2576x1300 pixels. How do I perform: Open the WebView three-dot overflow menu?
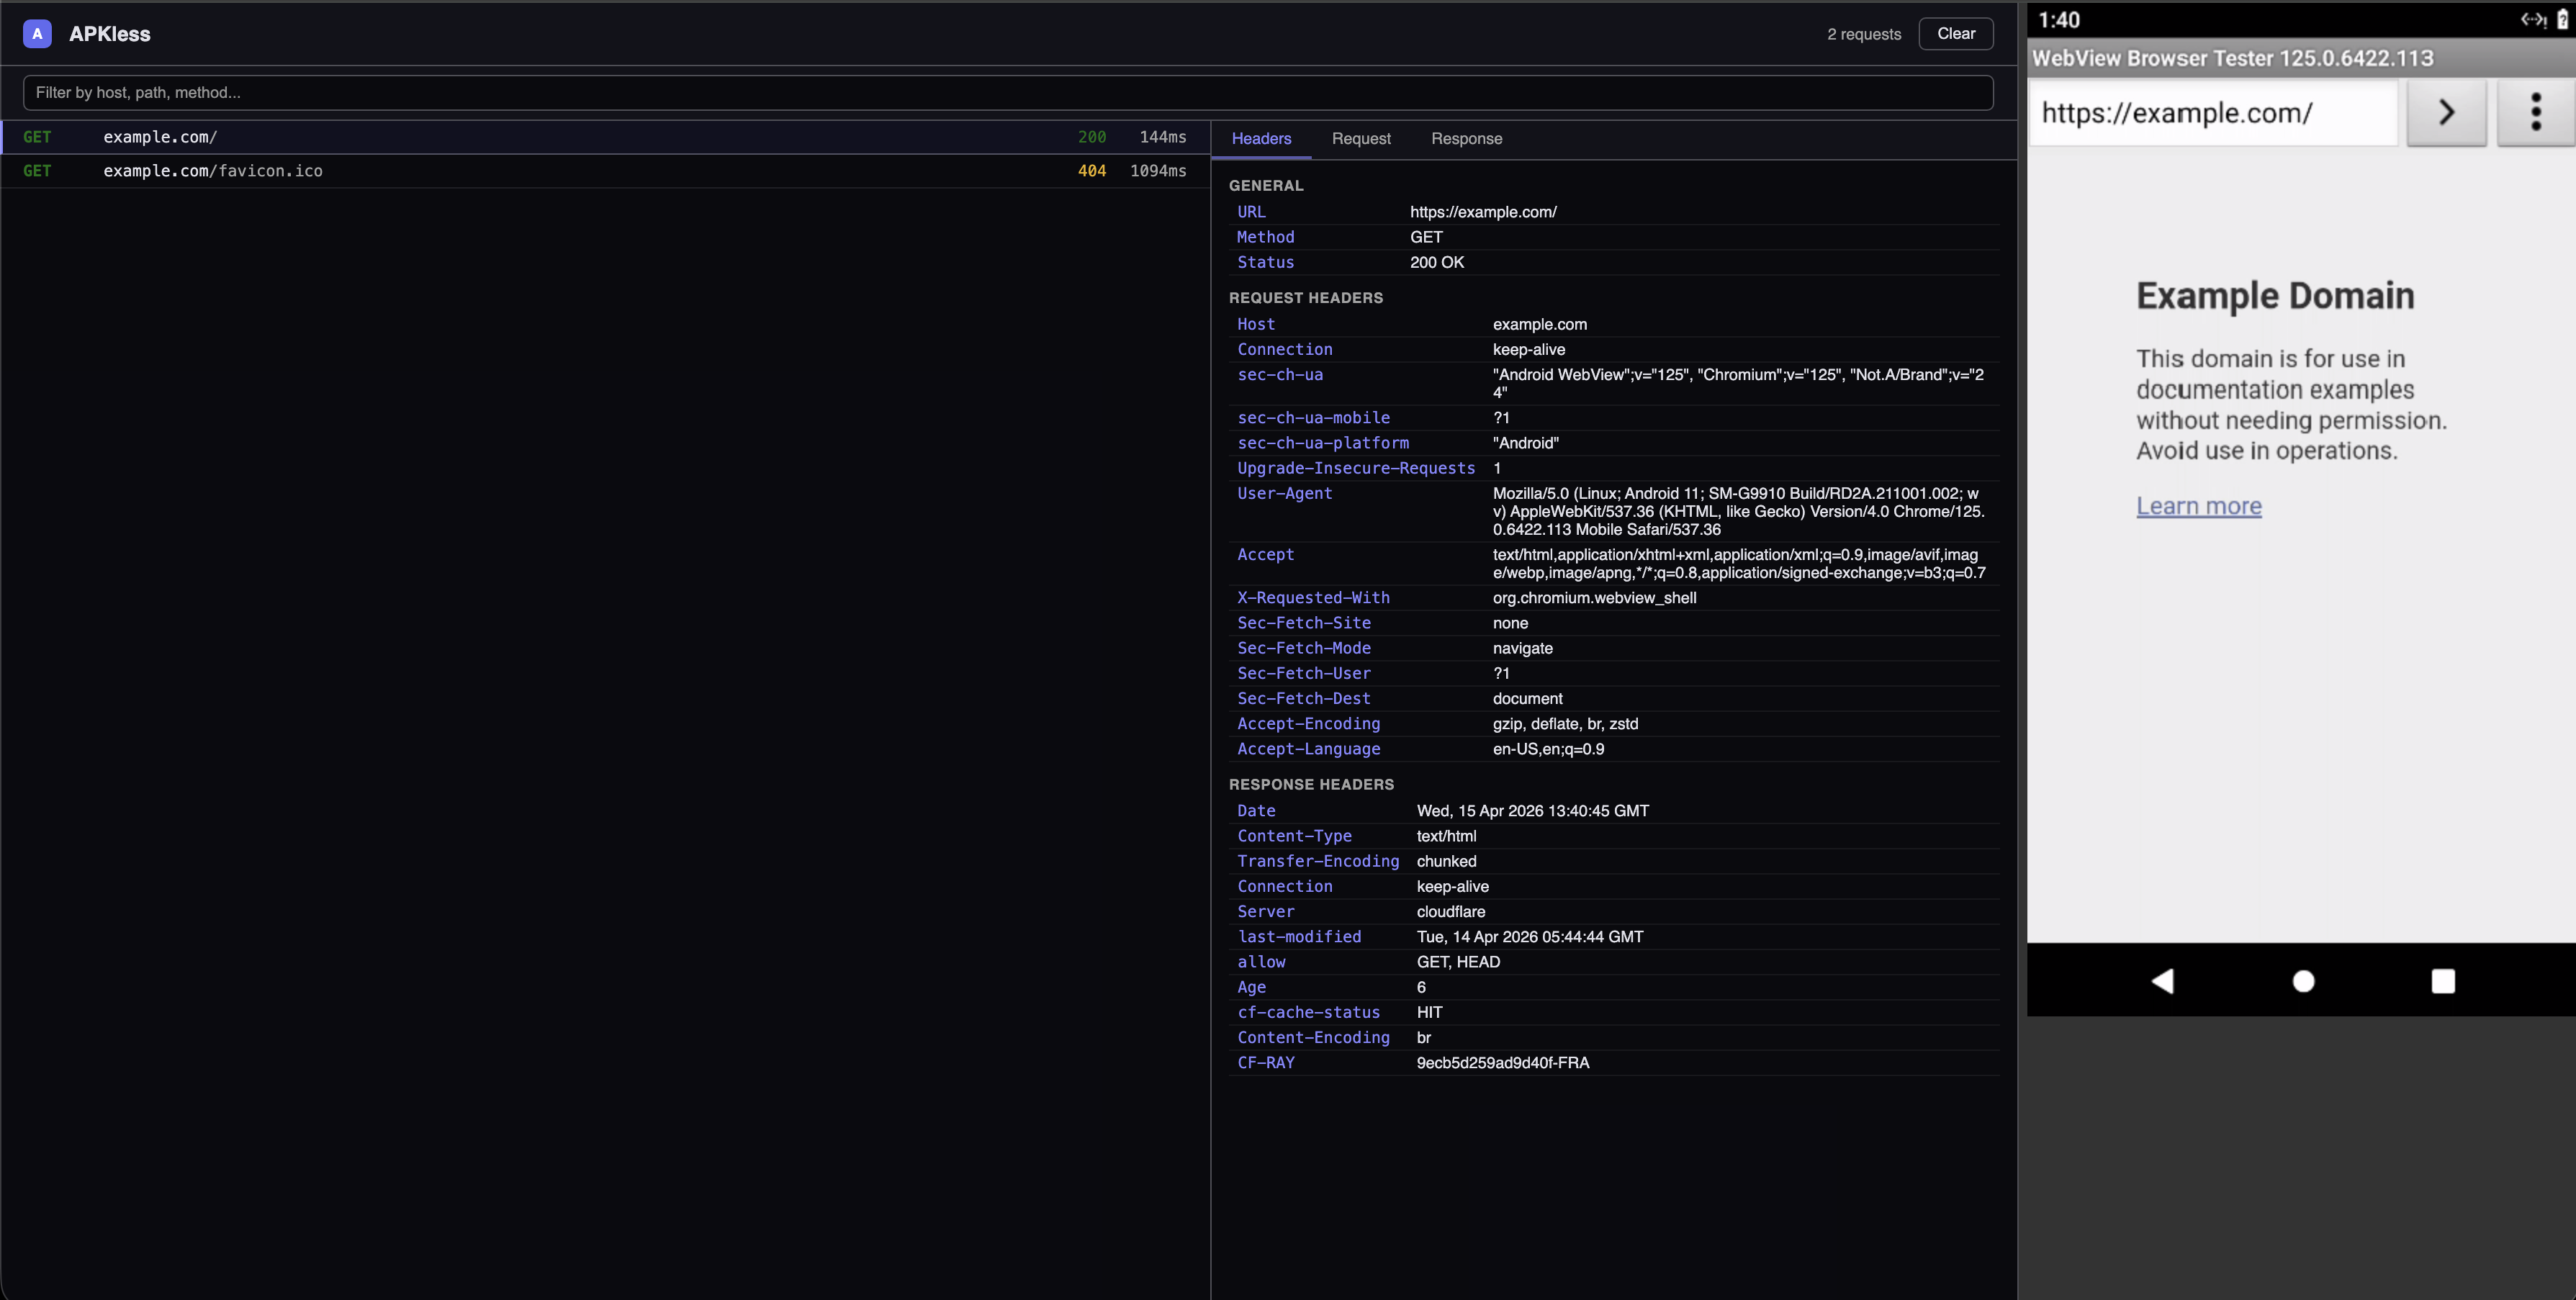click(2535, 113)
